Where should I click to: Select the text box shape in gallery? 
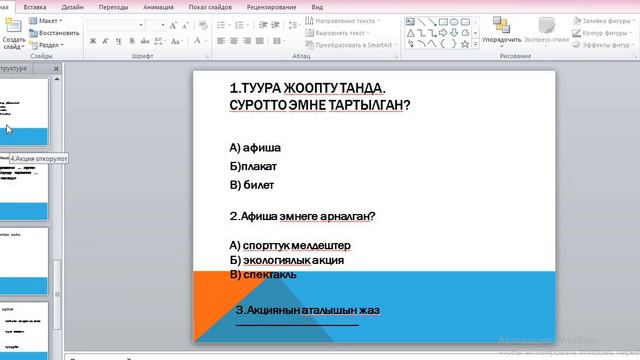coord(410,22)
